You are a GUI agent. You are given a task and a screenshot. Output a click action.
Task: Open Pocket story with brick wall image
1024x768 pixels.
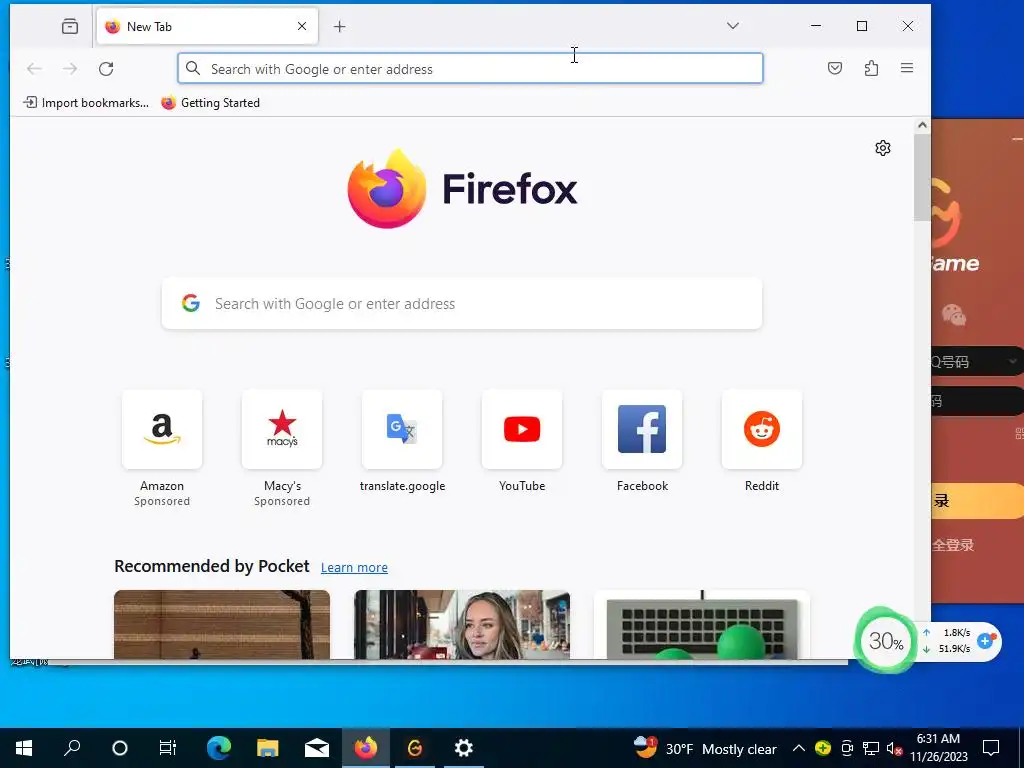tap(222, 624)
